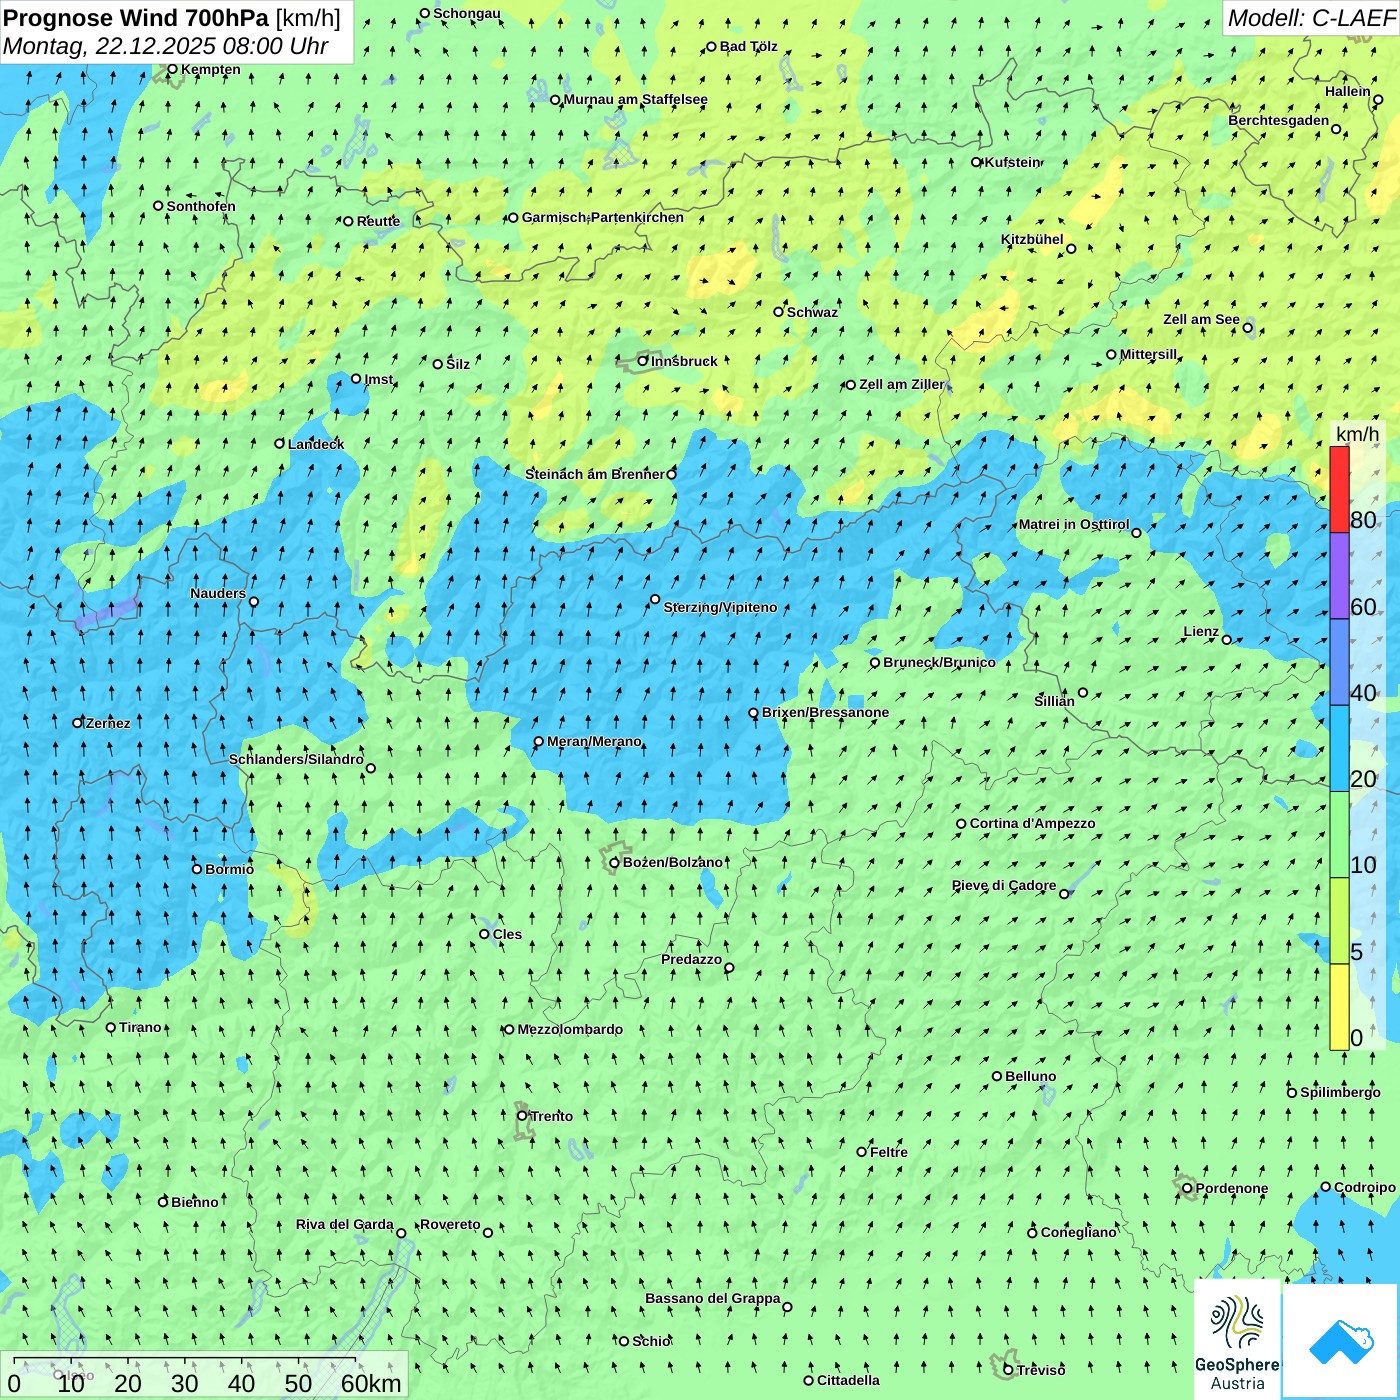Click the Meran/Merano marker
This screenshot has height=1400, width=1400.
pyautogui.click(x=538, y=742)
